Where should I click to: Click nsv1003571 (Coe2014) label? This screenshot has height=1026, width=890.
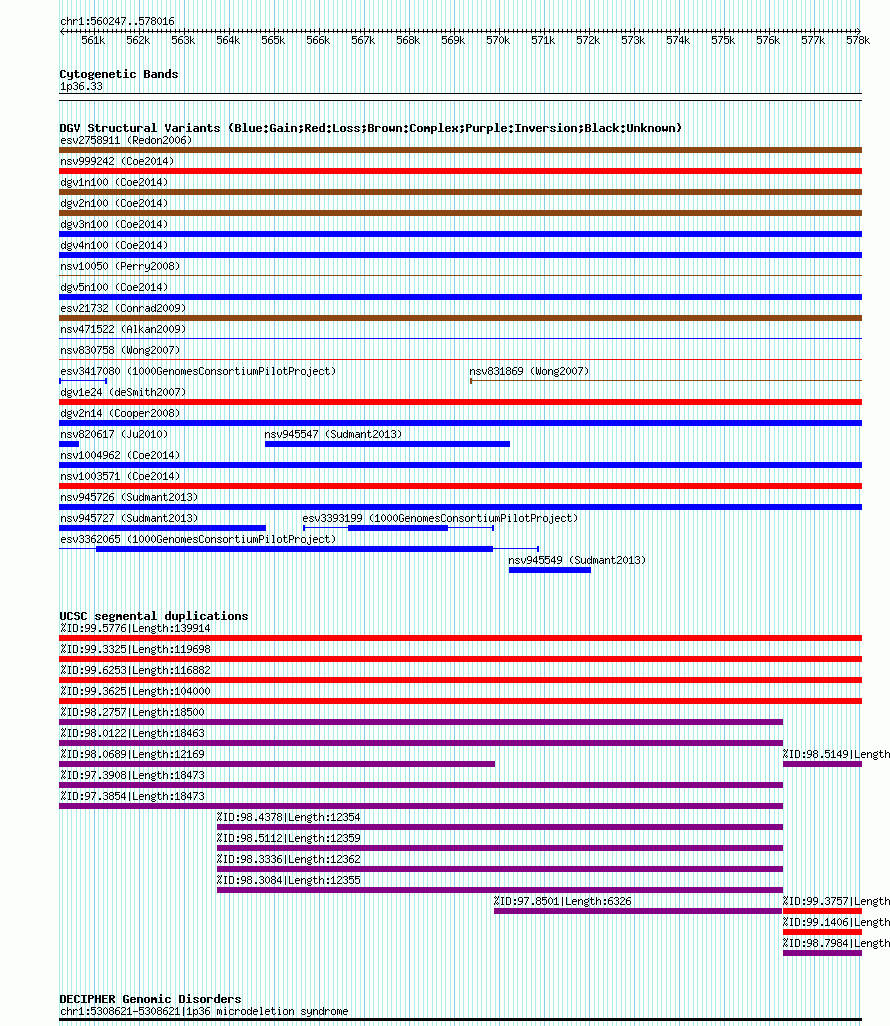coord(120,475)
